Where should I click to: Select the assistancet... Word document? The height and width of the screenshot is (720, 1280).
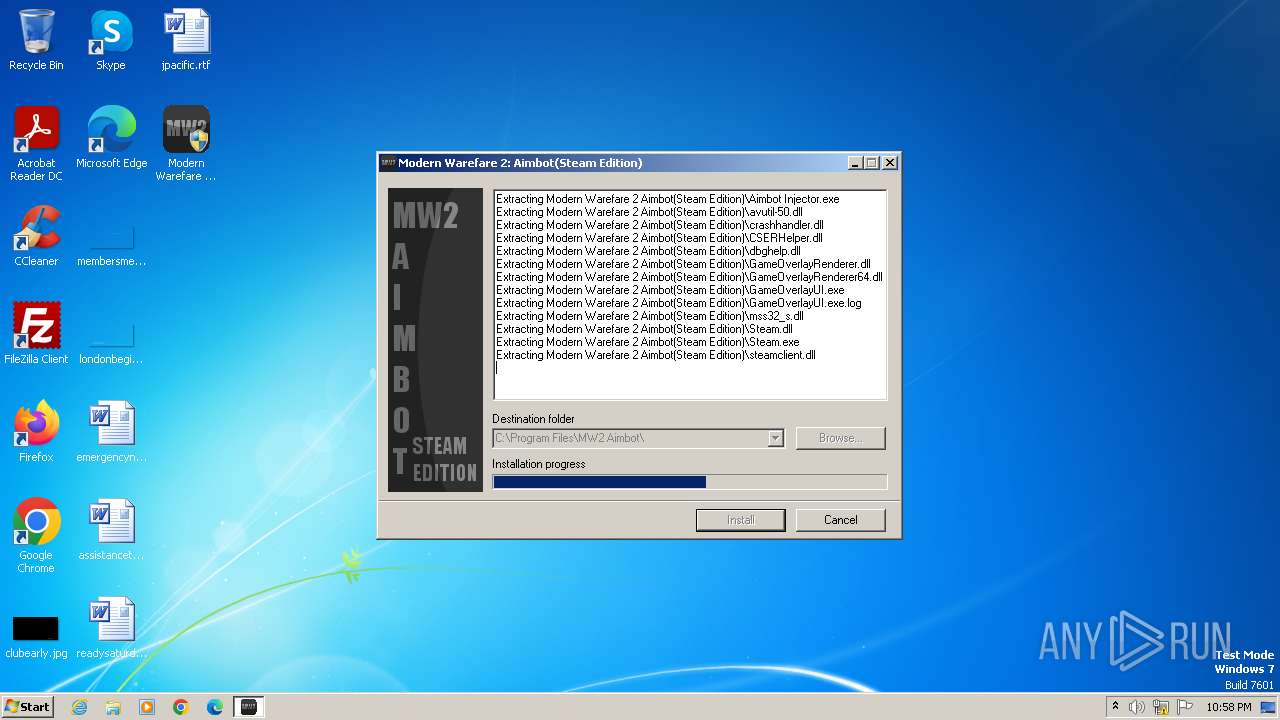tap(111, 529)
